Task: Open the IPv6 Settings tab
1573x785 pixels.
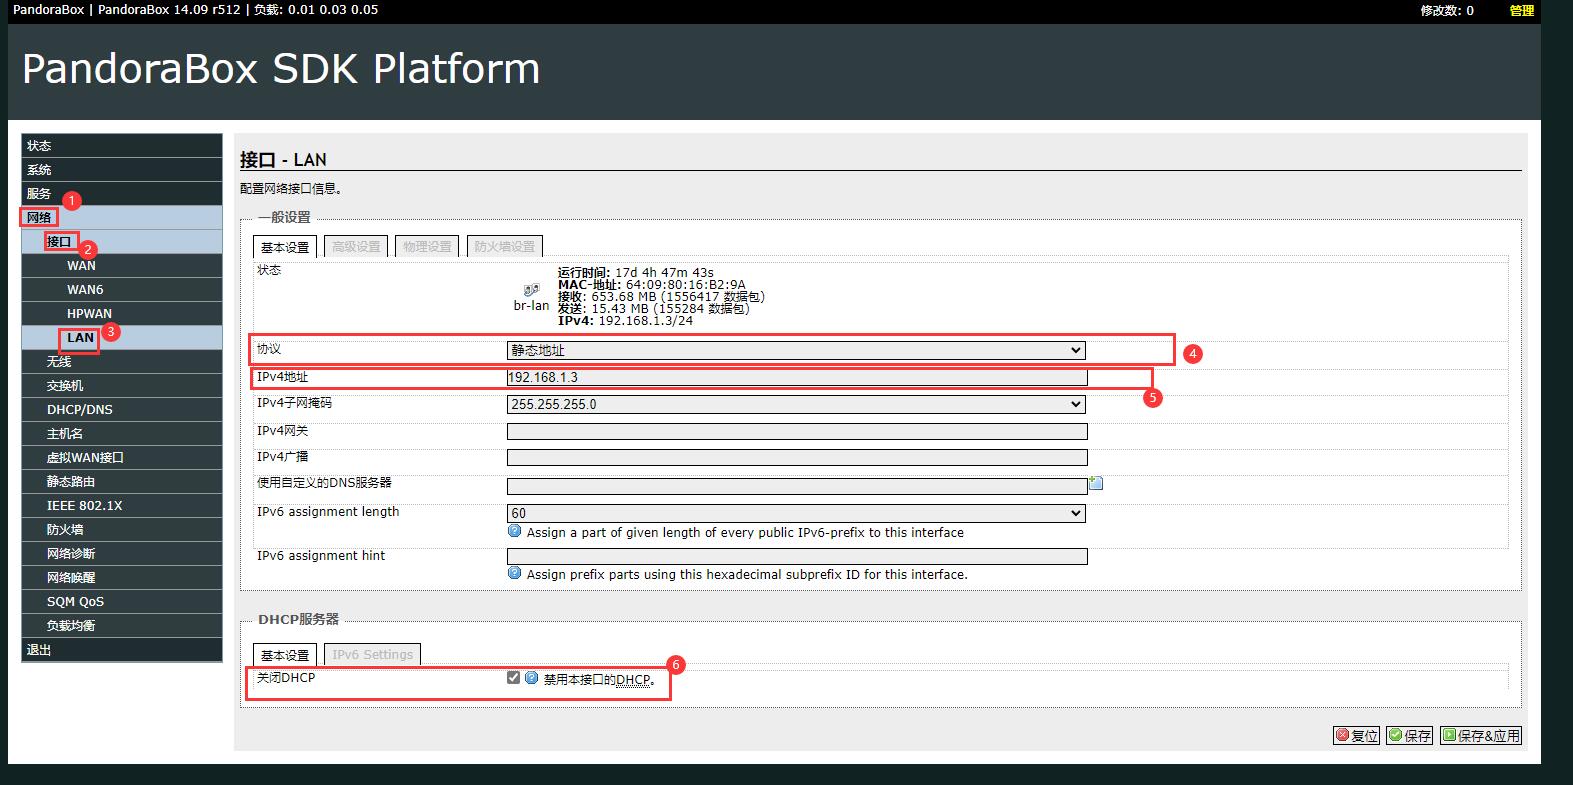Action: (x=373, y=655)
